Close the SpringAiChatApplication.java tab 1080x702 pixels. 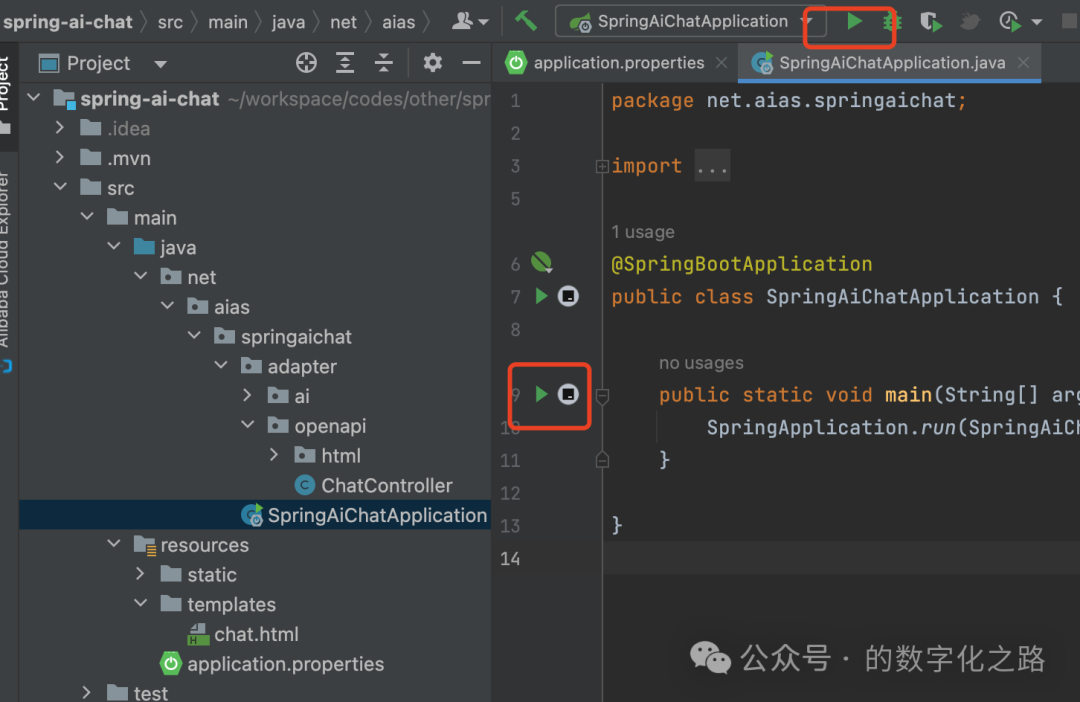pos(1024,63)
